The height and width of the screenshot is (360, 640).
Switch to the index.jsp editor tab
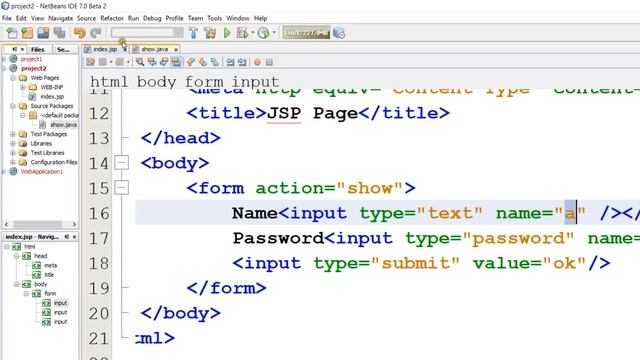105,49
